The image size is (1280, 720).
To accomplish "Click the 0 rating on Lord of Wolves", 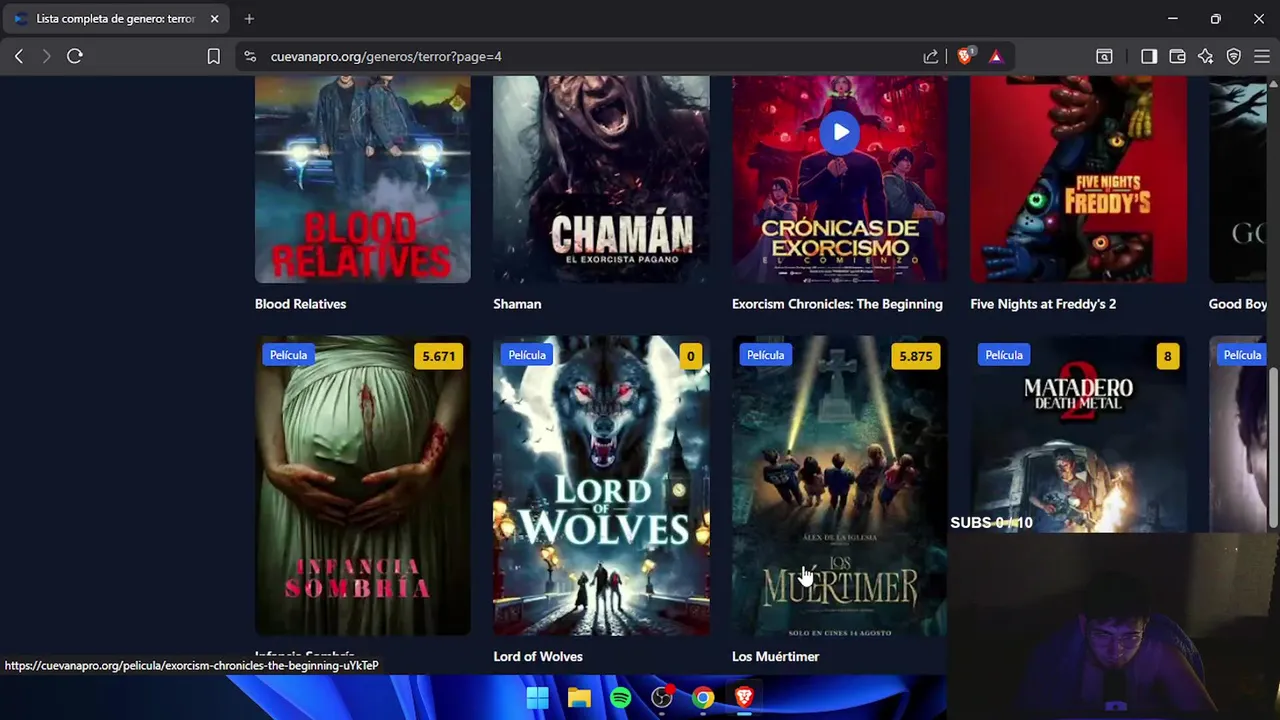I will point(690,356).
